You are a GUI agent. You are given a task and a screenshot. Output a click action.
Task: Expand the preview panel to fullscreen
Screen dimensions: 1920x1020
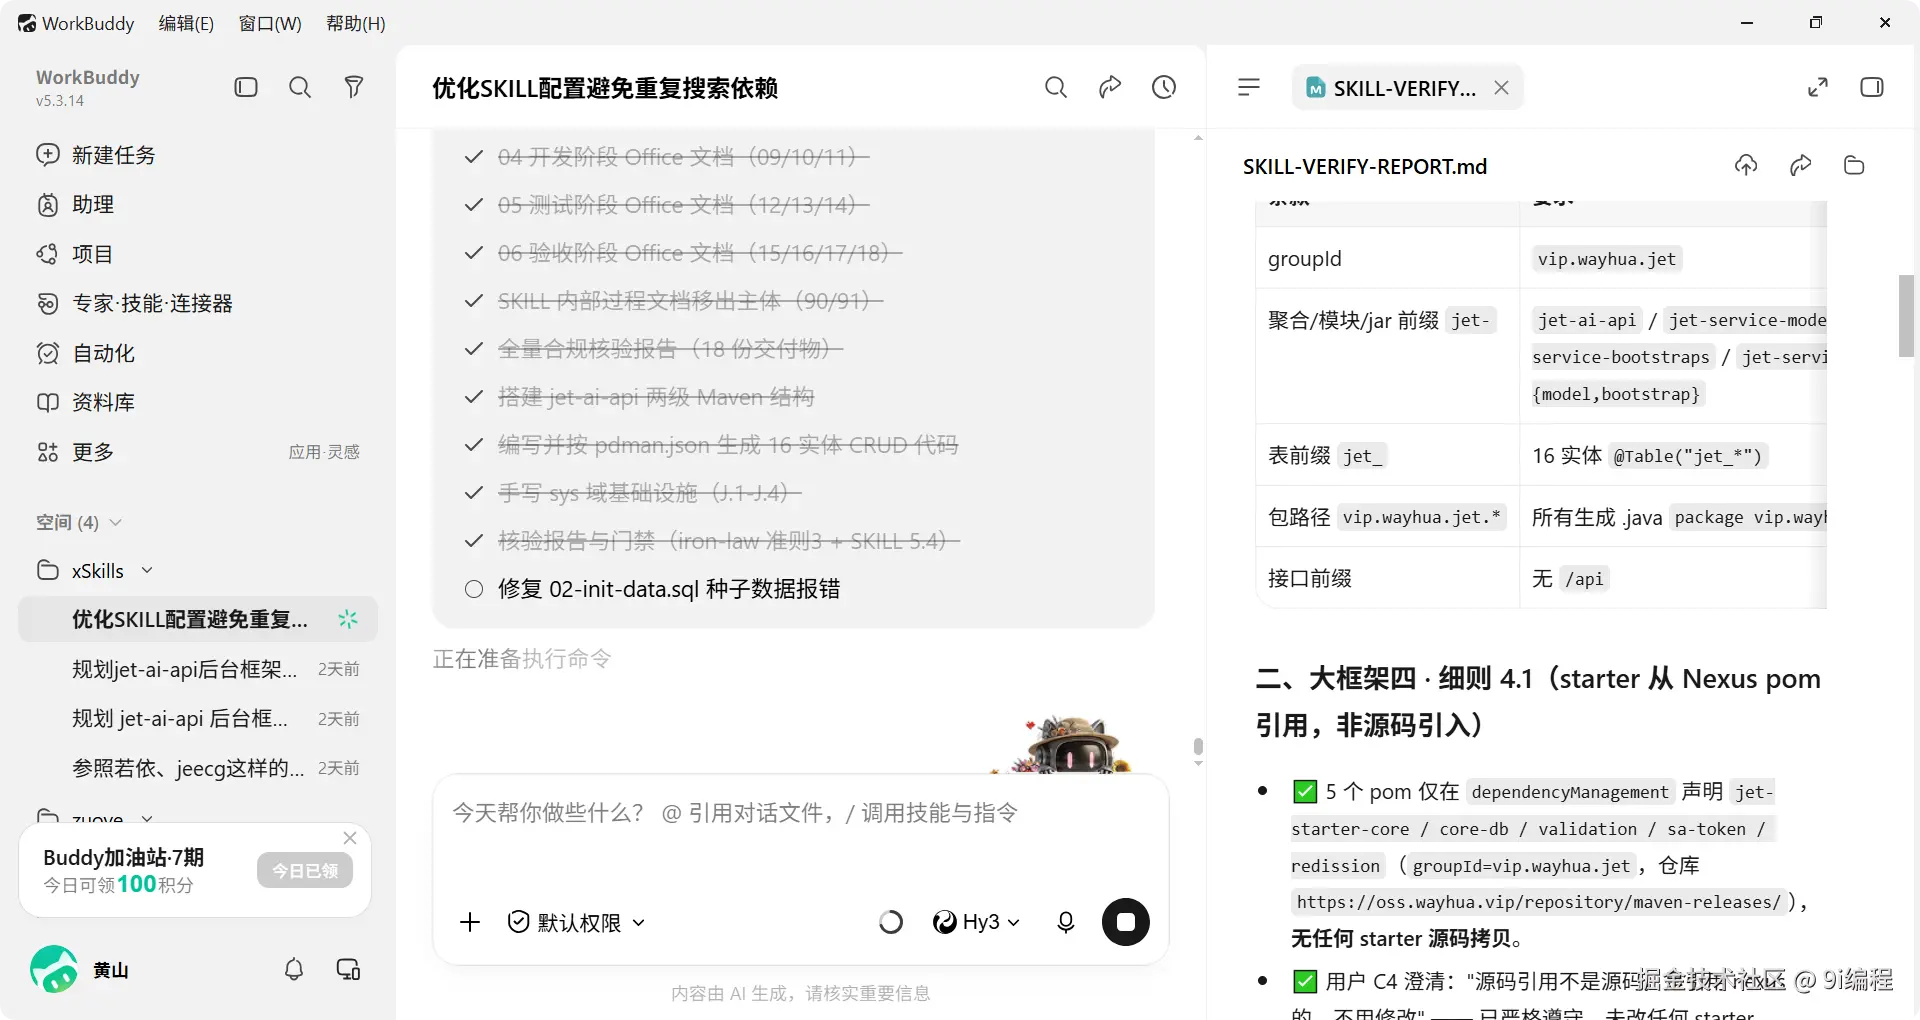click(1818, 88)
